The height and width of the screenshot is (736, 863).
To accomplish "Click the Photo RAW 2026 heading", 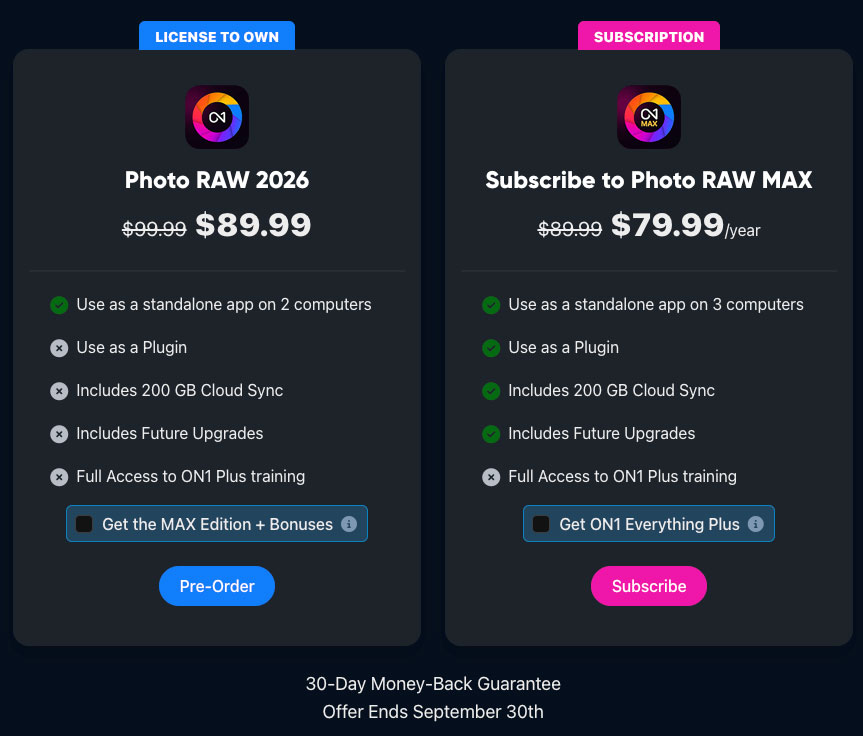I will (x=217, y=180).
